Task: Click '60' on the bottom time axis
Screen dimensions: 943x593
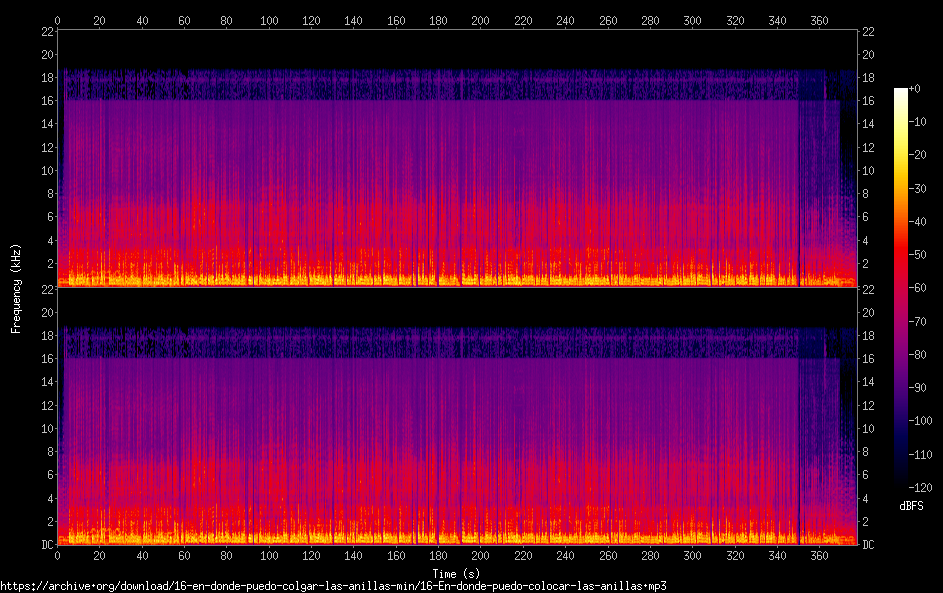Action: point(184,556)
